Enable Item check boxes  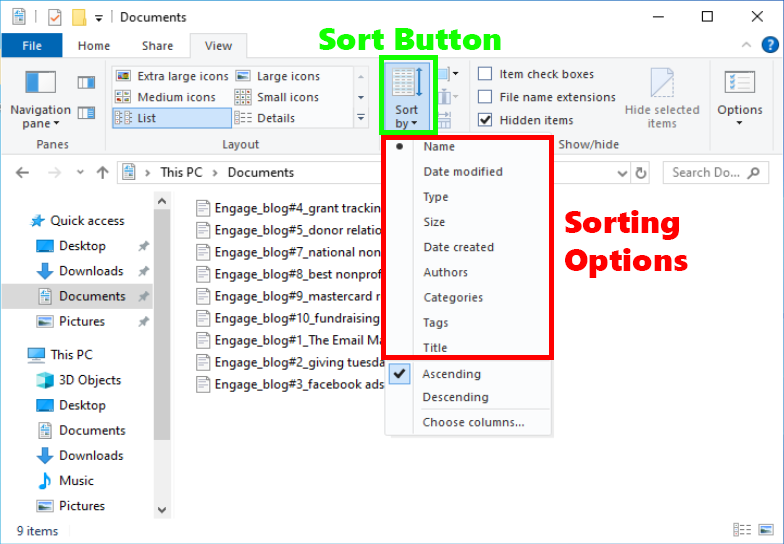tap(485, 74)
